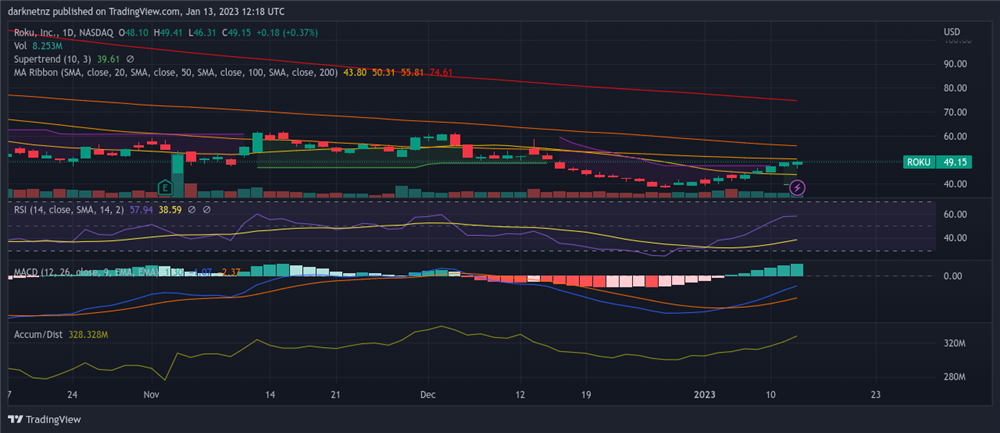Image resolution: width=1000 pixels, height=433 pixels.
Task: Click the second null-value icon in the RSI legend
Action: pyautogui.click(x=206, y=210)
